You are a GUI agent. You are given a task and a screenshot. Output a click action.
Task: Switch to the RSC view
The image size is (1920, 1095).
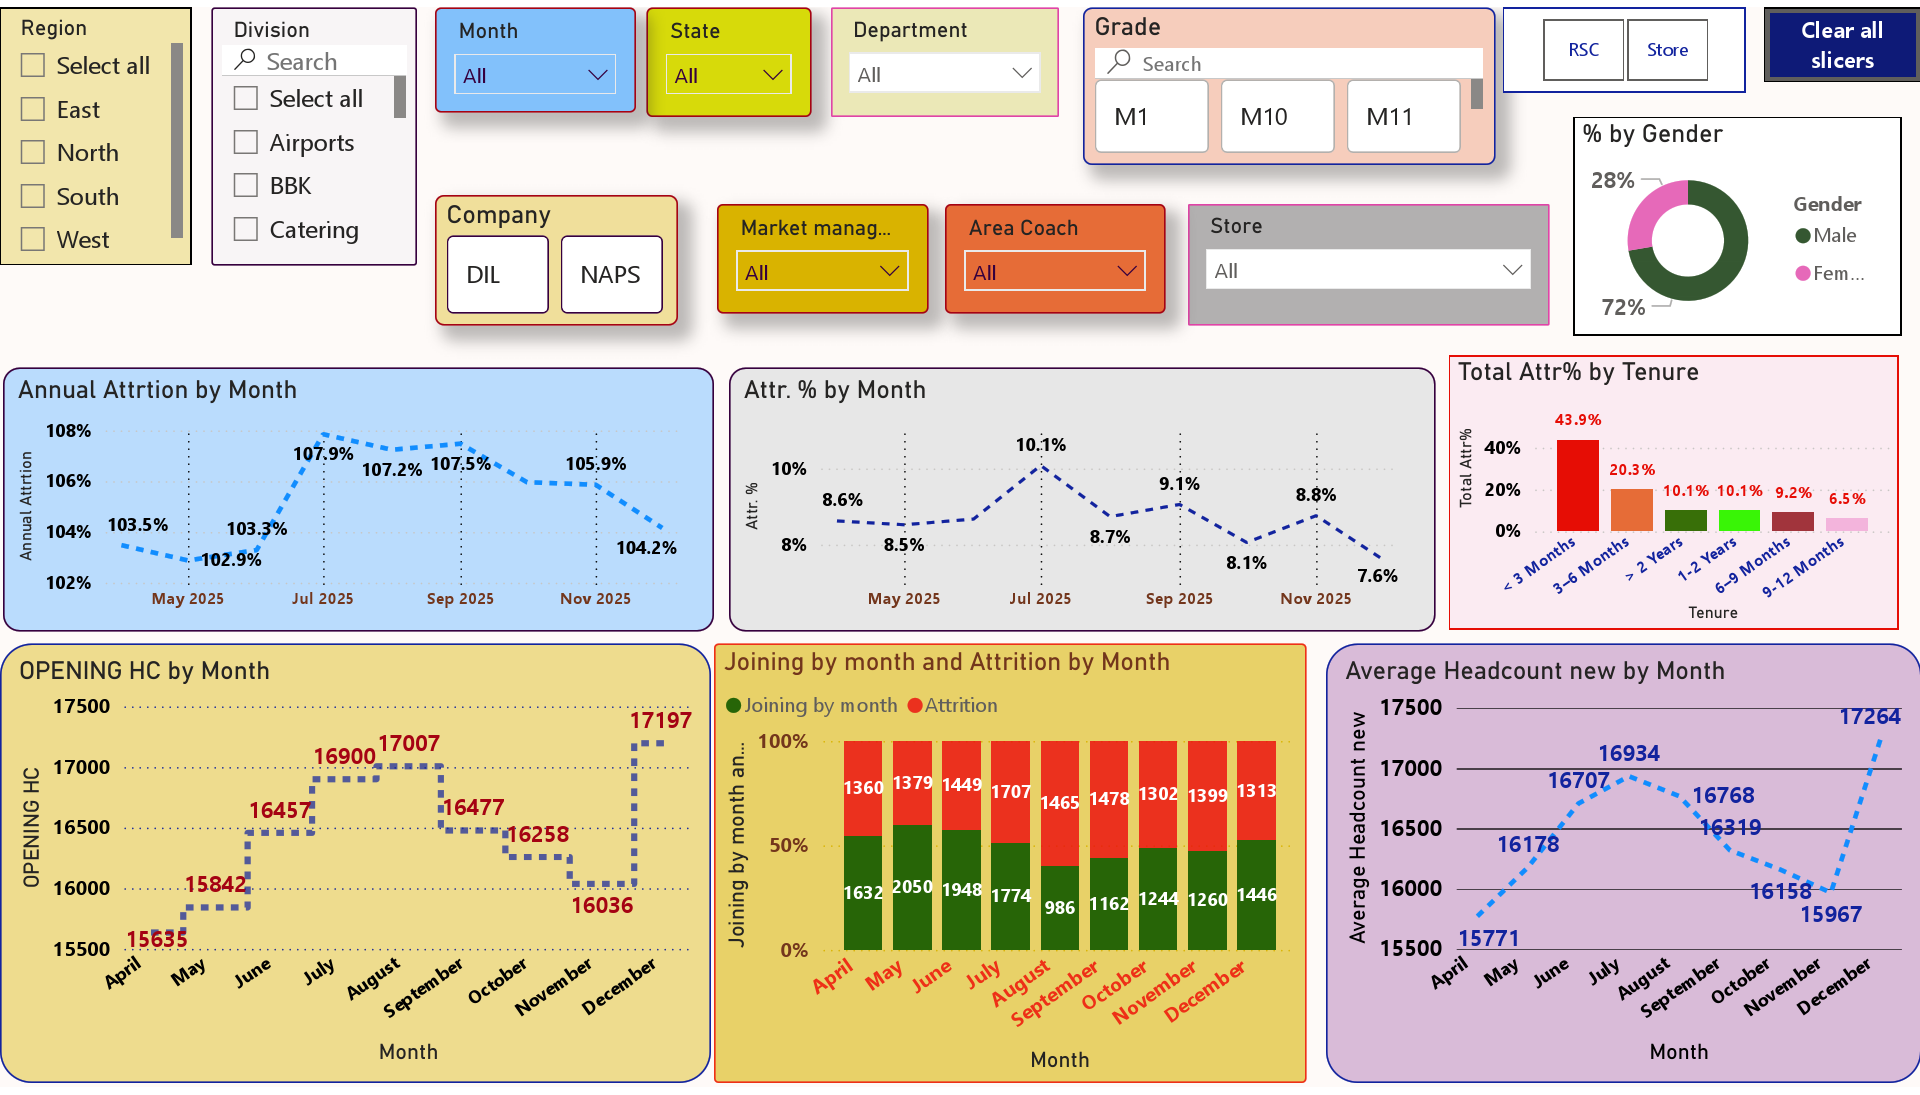click(1583, 50)
